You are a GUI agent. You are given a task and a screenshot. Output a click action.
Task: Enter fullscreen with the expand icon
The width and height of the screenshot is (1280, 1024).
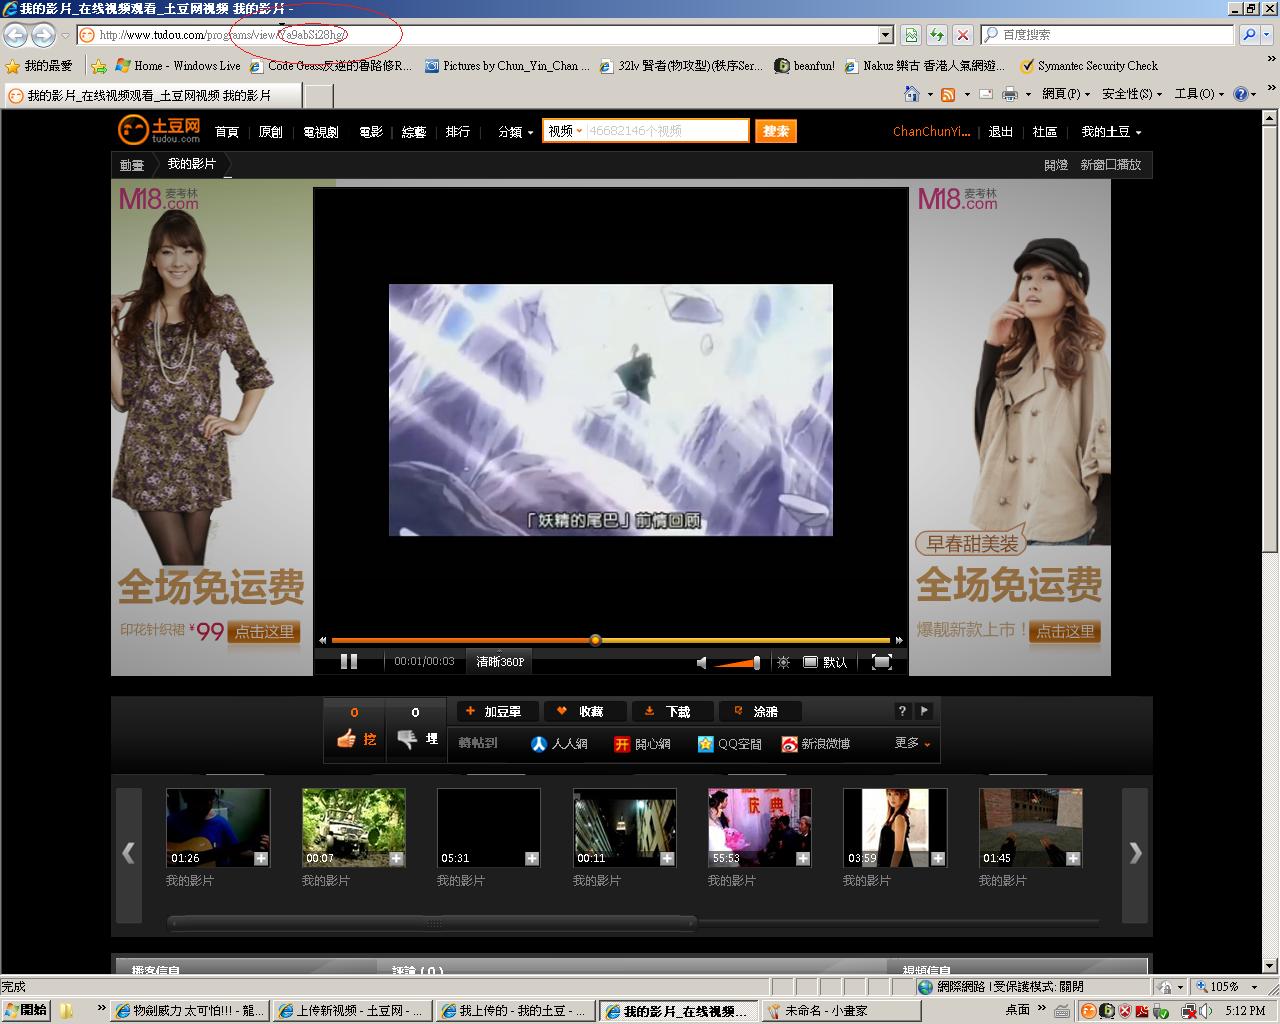pyautogui.click(x=881, y=662)
